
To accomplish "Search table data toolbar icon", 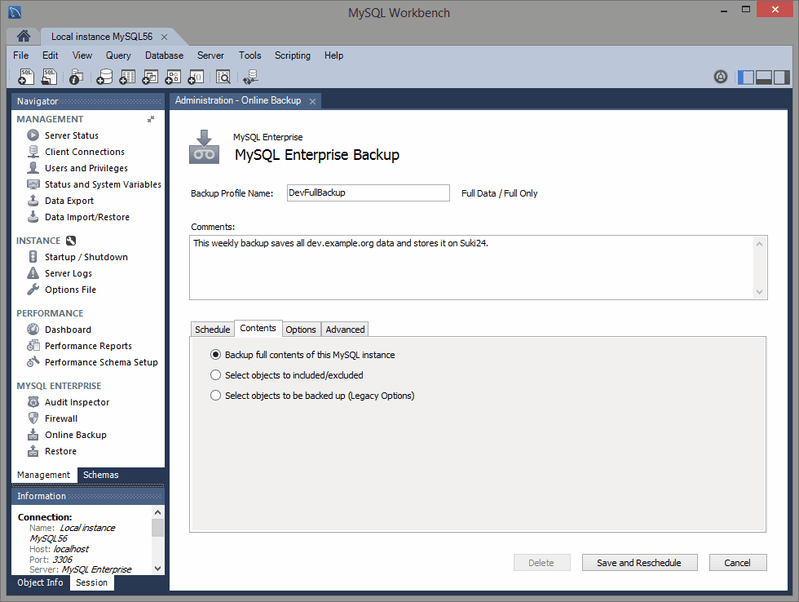I will click(x=223, y=76).
